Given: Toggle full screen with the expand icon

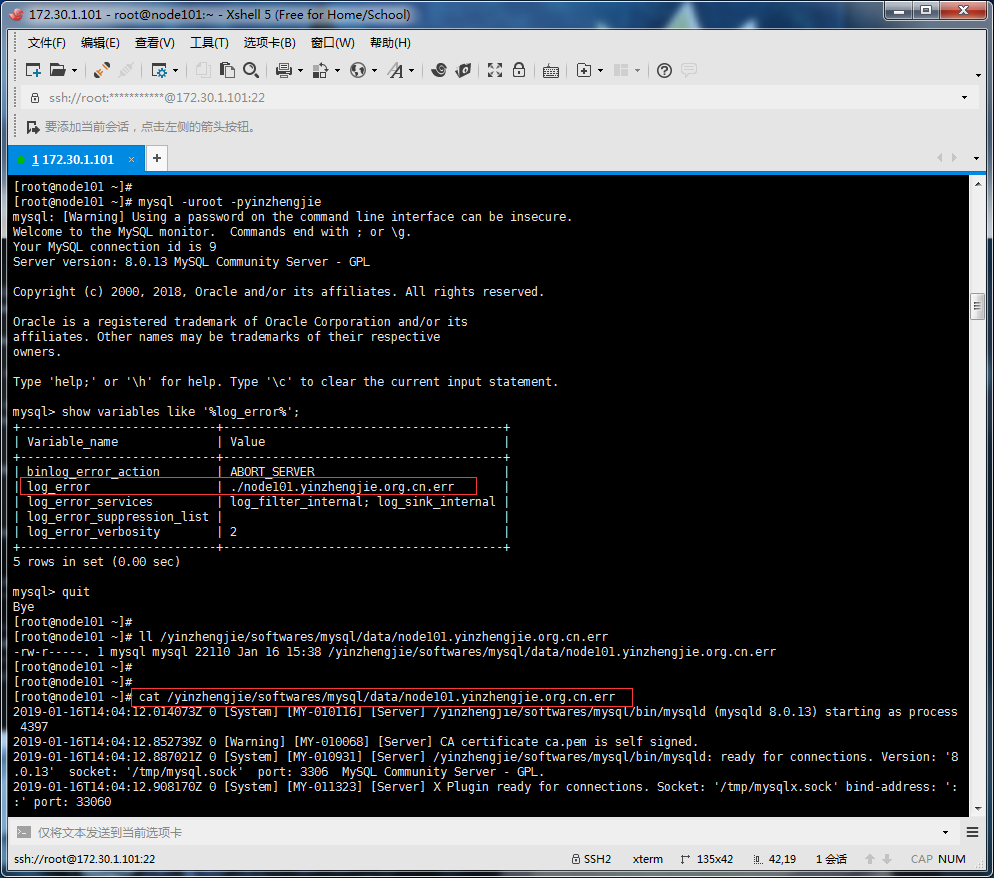Looking at the screenshot, I should (494, 70).
